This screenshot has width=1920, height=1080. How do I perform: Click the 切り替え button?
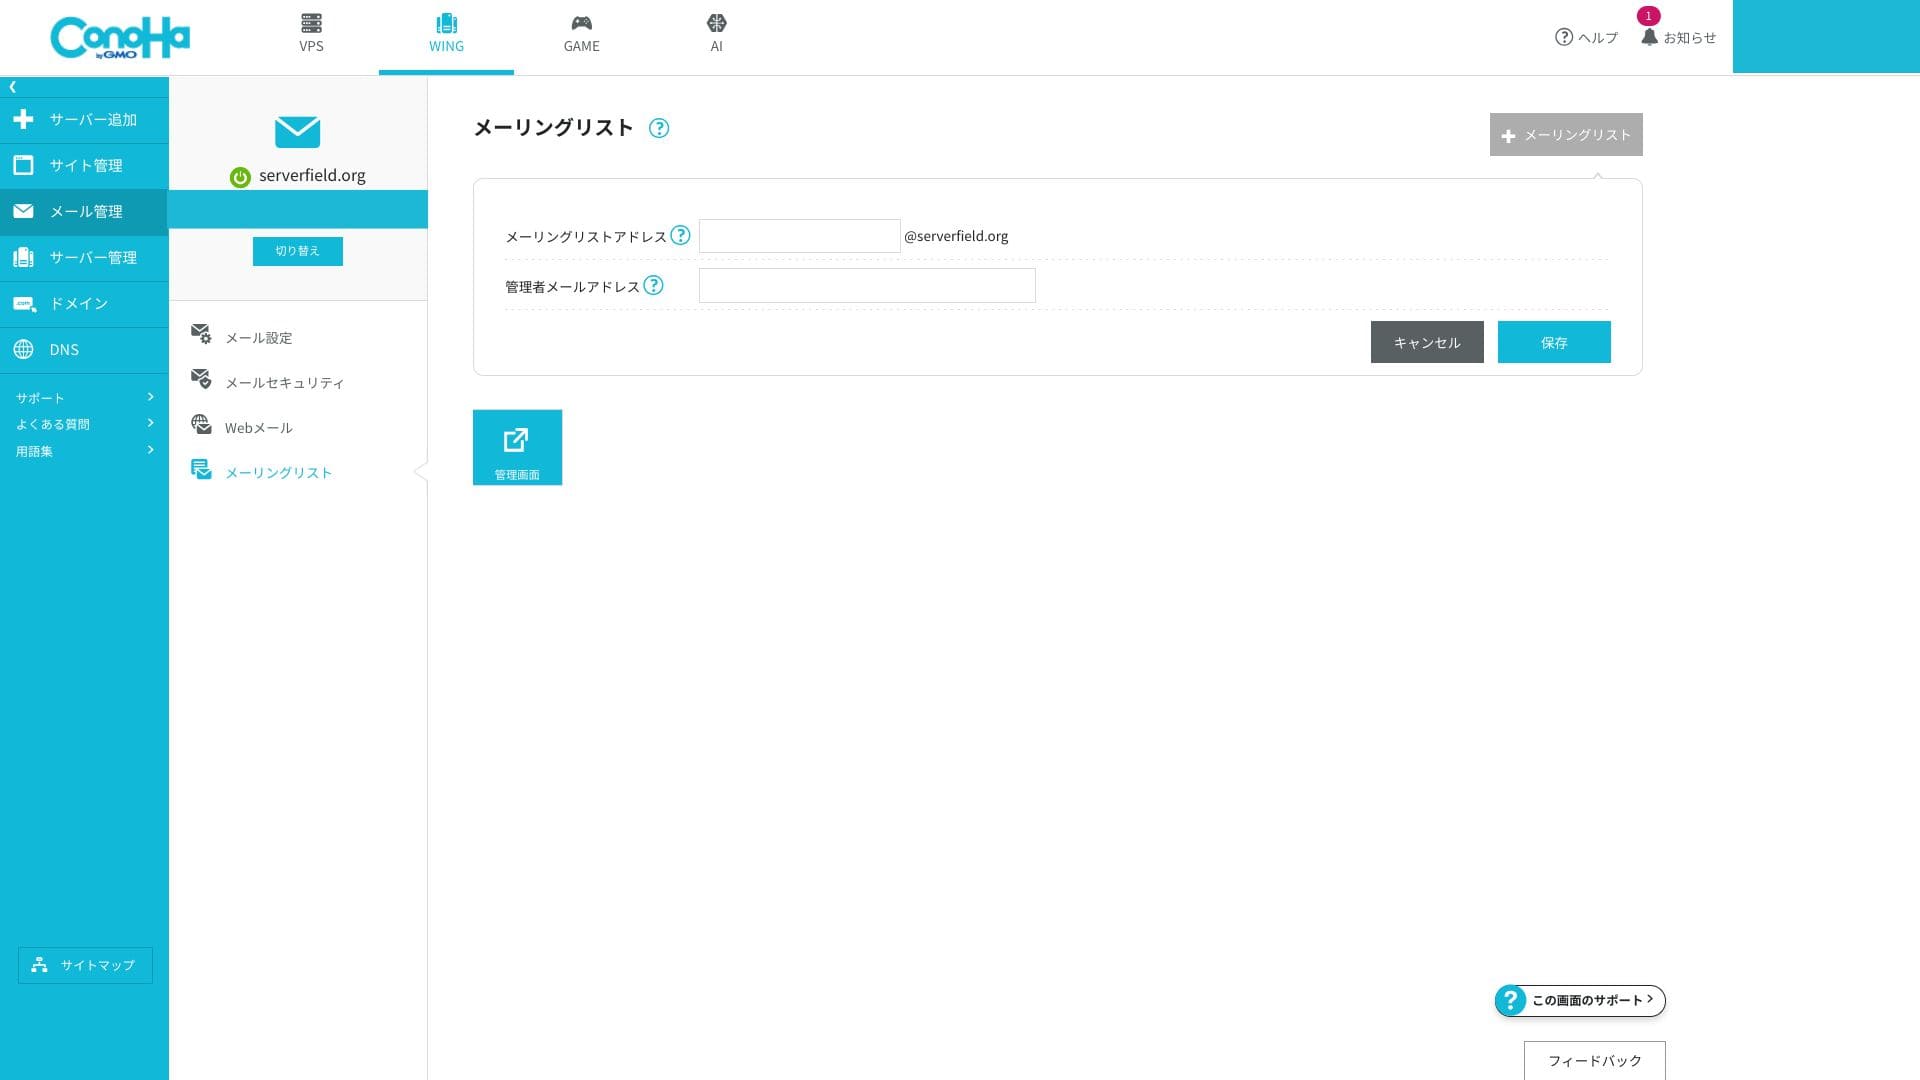pos(297,251)
